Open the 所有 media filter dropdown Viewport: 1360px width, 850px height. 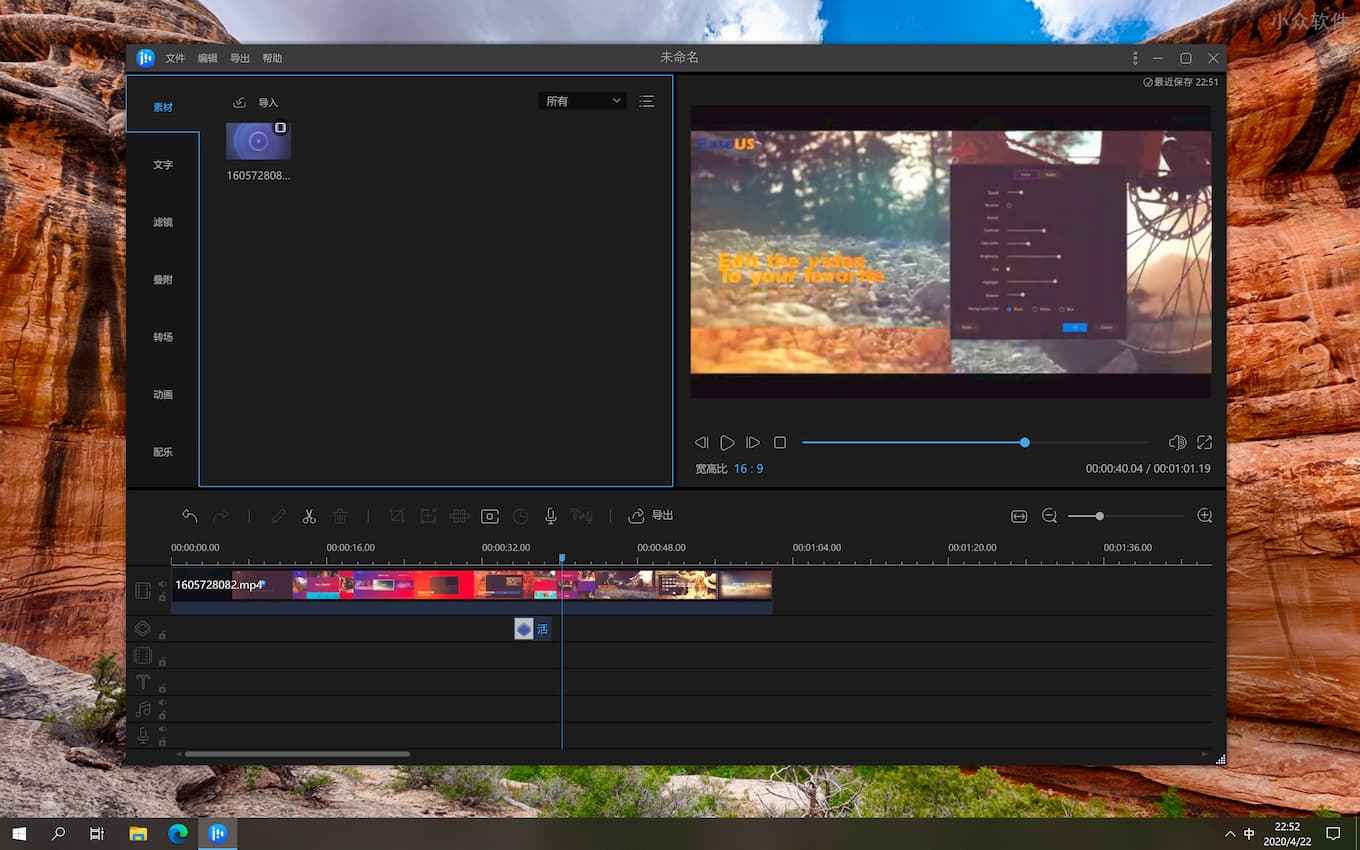pos(582,101)
